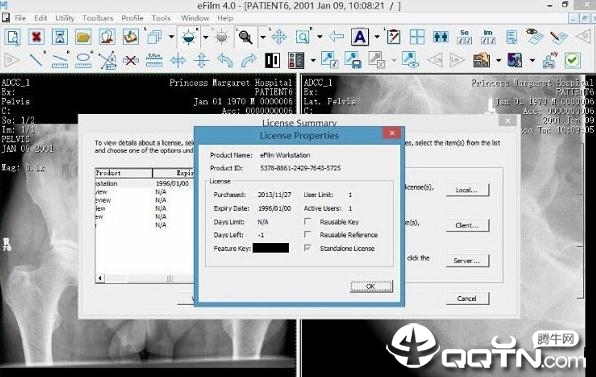Screen dimensions: 596x377
Task: Expand dropdown arrow beside magnifying glass tool
Action: pos(263,37)
